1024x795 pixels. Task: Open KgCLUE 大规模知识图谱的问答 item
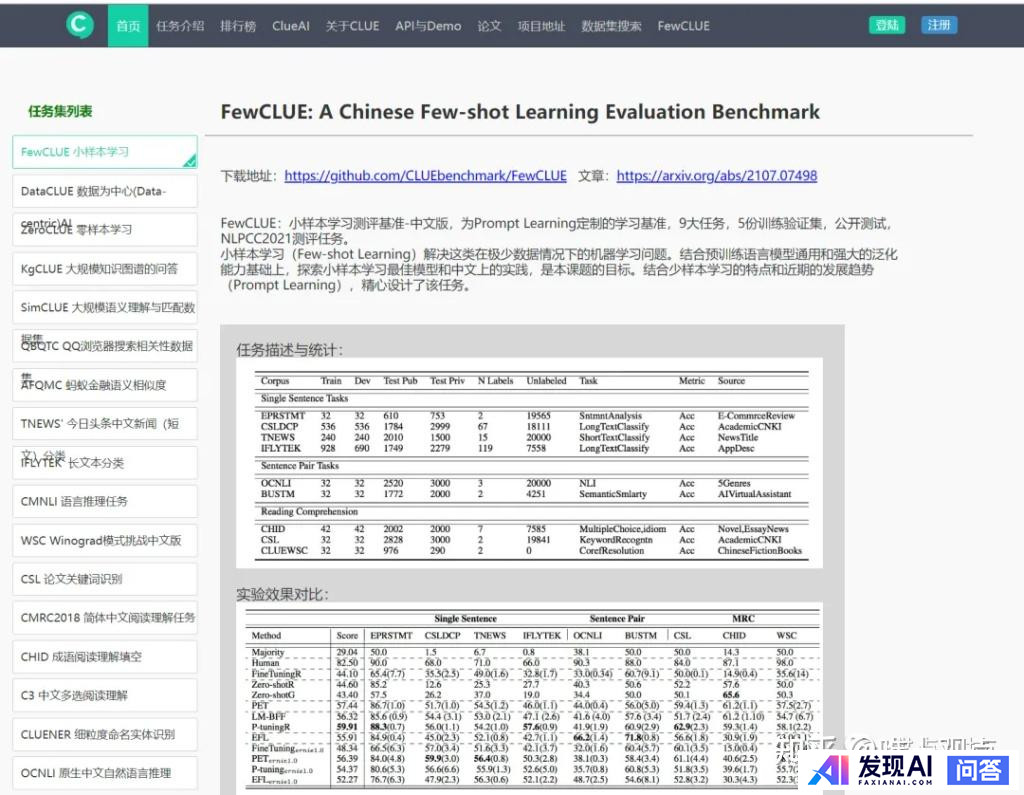pos(104,268)
